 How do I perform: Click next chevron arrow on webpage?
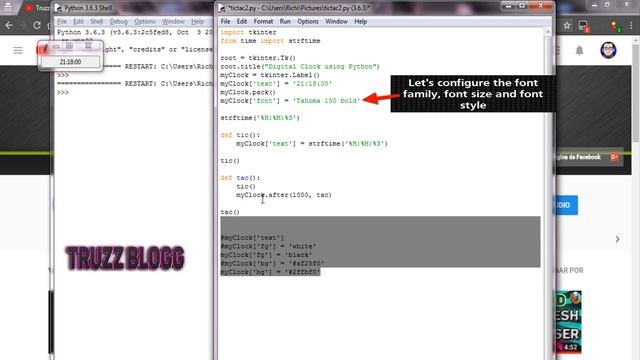(x=617, y=239)
